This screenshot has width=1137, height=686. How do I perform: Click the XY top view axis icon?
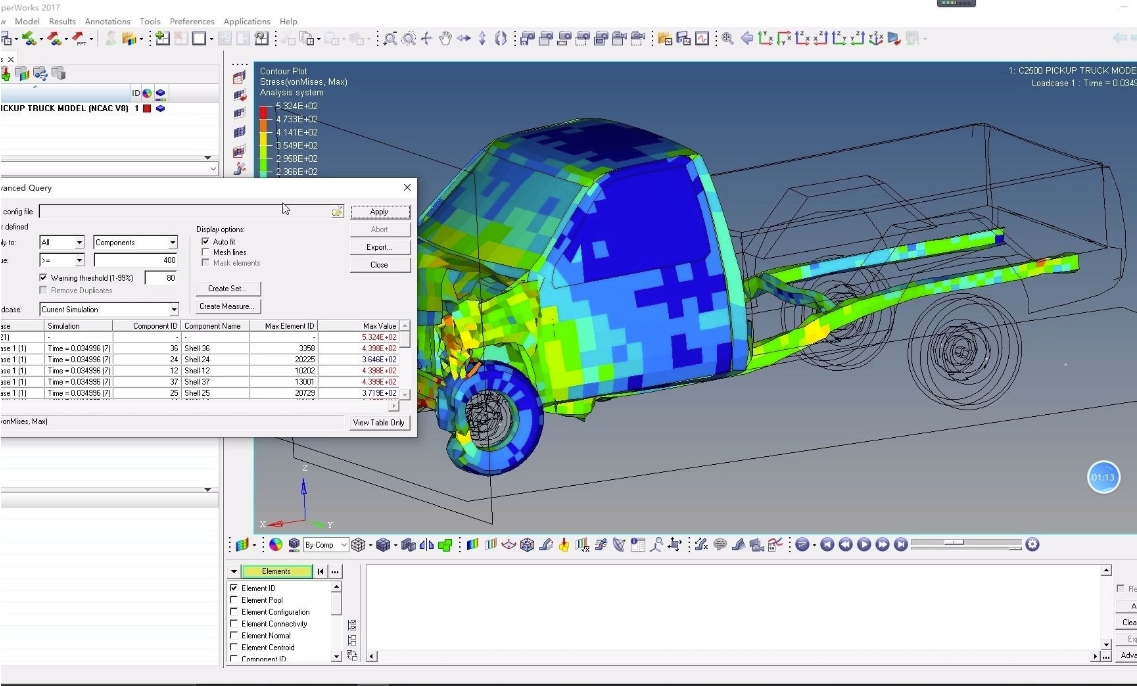[765, 39]
